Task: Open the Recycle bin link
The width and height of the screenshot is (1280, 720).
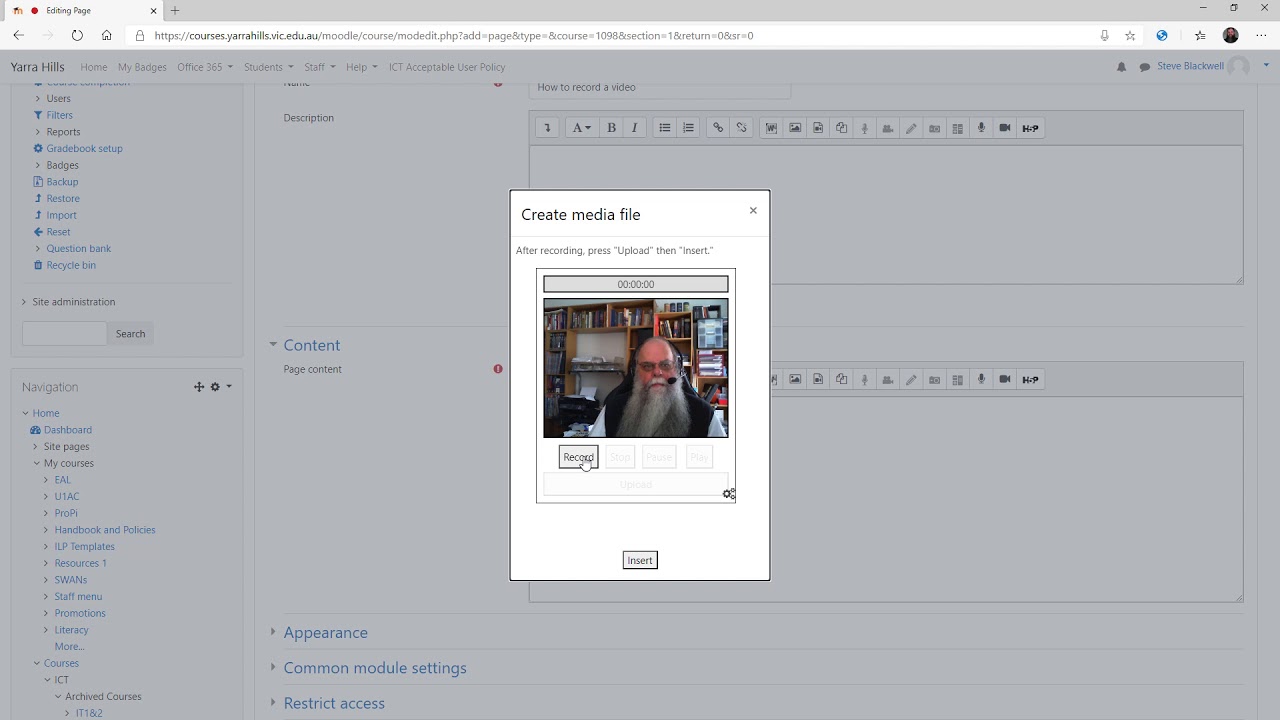Action: (71, 265)
